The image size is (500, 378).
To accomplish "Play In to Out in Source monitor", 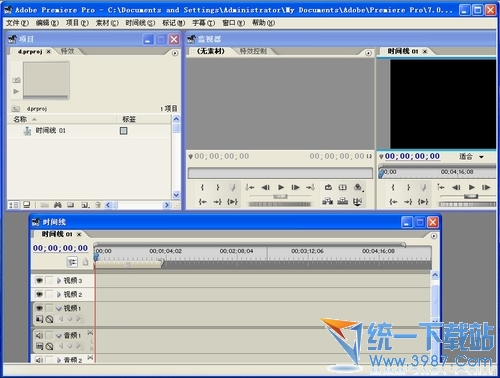I will coord(232,202).
